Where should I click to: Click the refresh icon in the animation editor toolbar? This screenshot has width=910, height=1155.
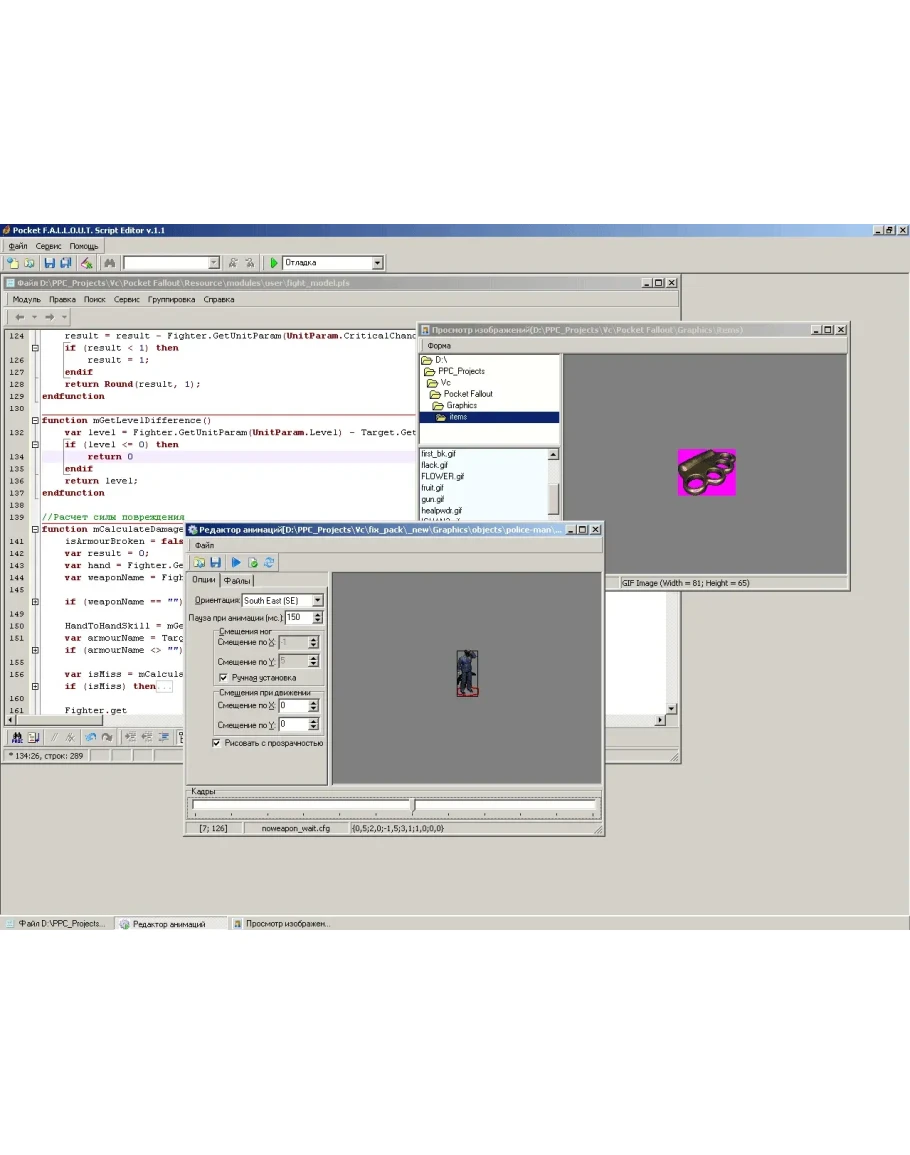point(269,563)
